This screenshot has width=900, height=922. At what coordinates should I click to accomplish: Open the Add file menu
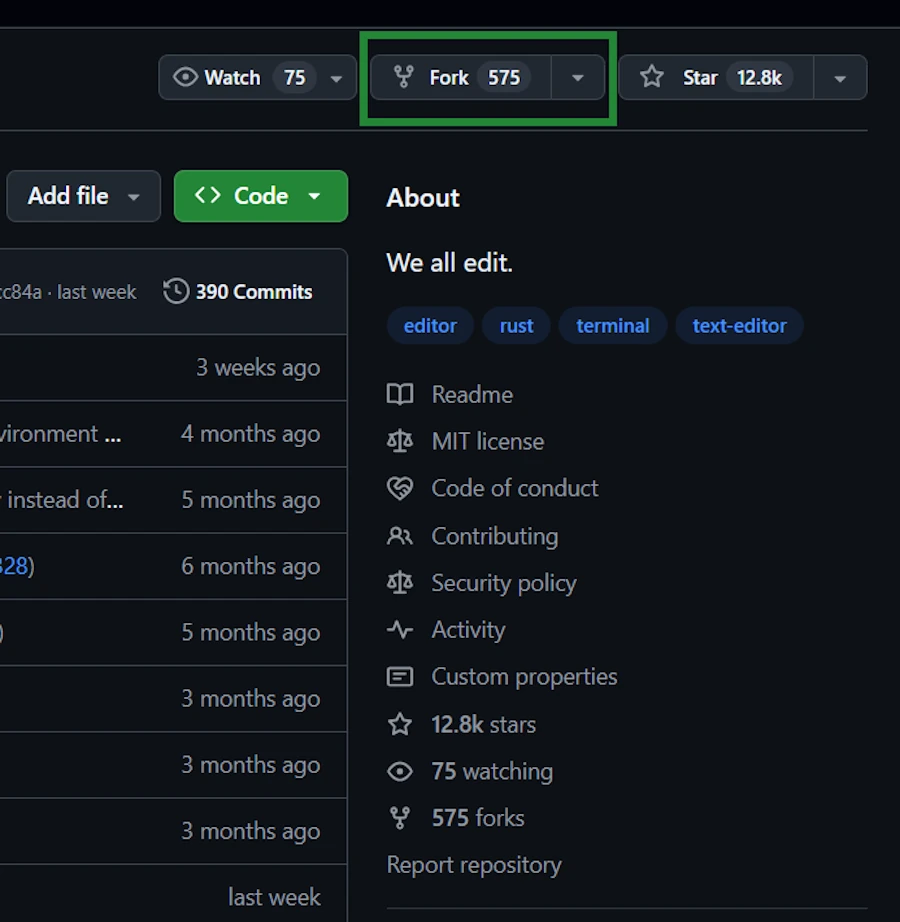(x=83, y=196)
